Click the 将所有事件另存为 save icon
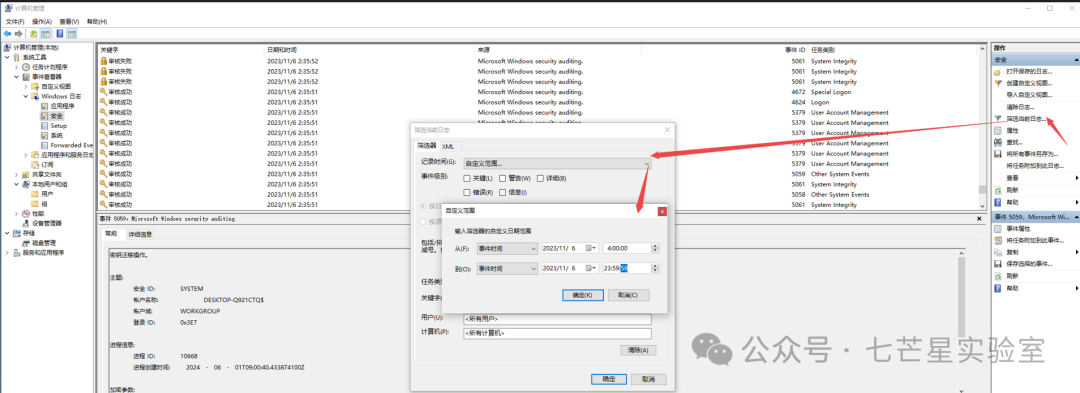The width and height of the screenshot is (1080, 393). (998, 153)
